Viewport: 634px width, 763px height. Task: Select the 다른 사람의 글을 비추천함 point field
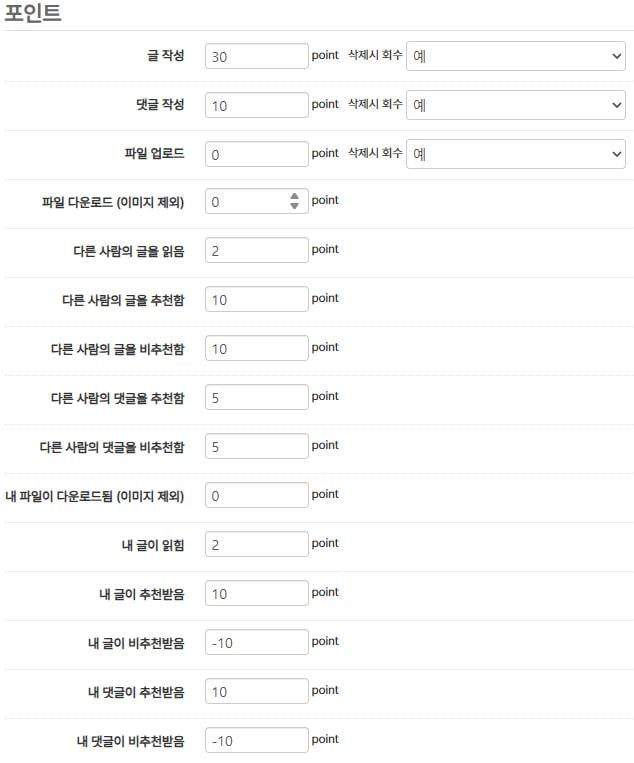256,349
